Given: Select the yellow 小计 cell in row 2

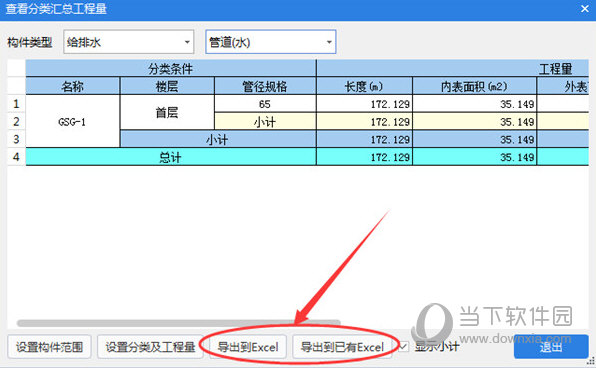Looking at the screenshot, I should pyautogui.click(x=265, y=122).
